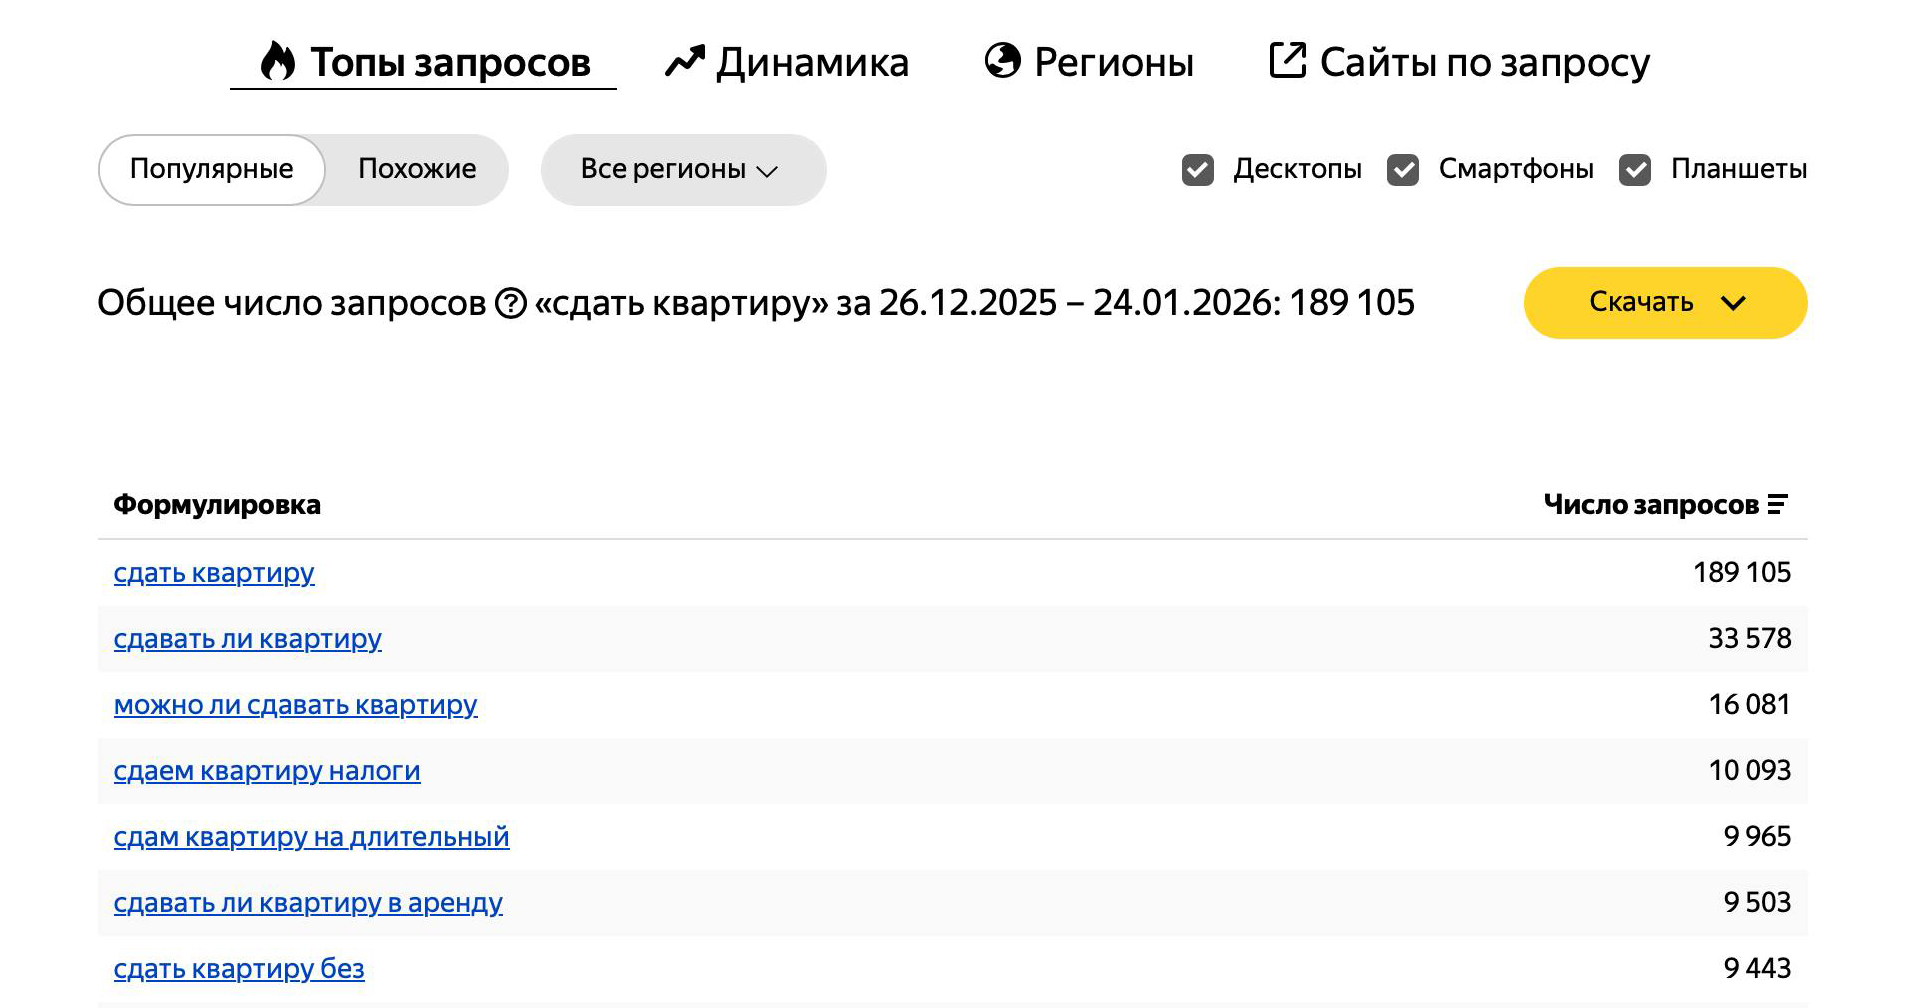
Task: Click the trend-arrow icon beside Динамика
Action: (x=685, y=62)
